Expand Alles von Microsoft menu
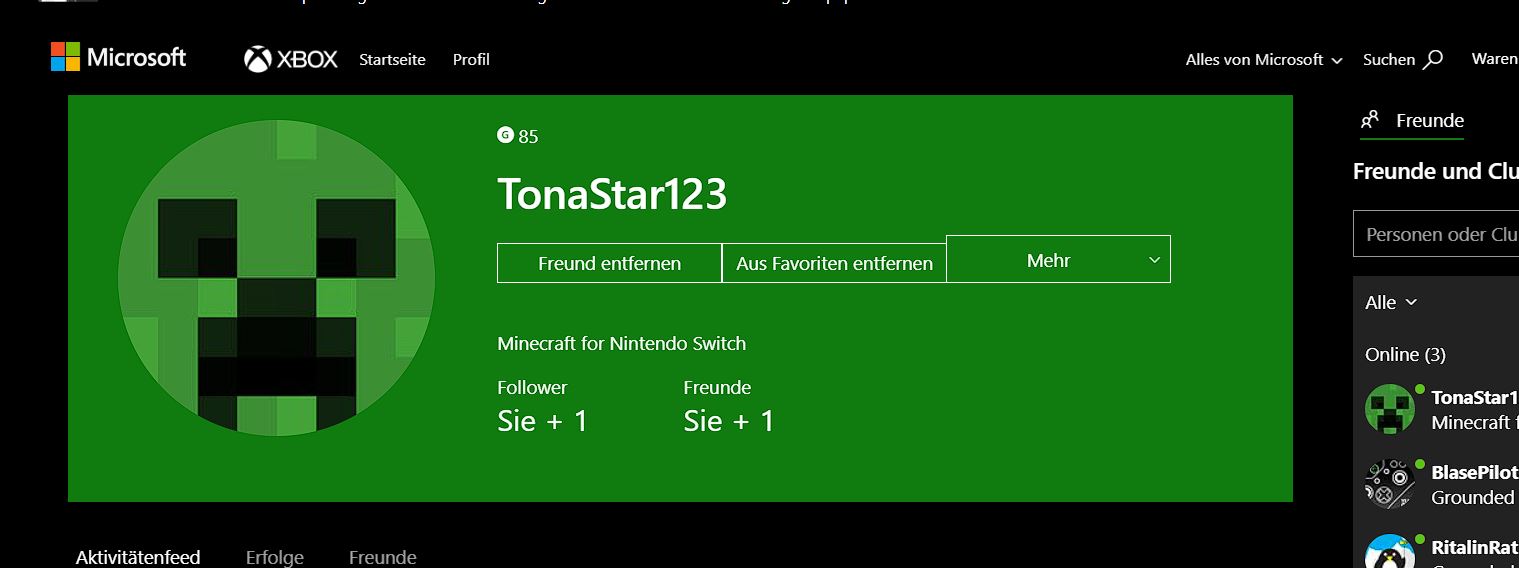The width and height of the screenshot is (1519, 568). point(1263,60)
